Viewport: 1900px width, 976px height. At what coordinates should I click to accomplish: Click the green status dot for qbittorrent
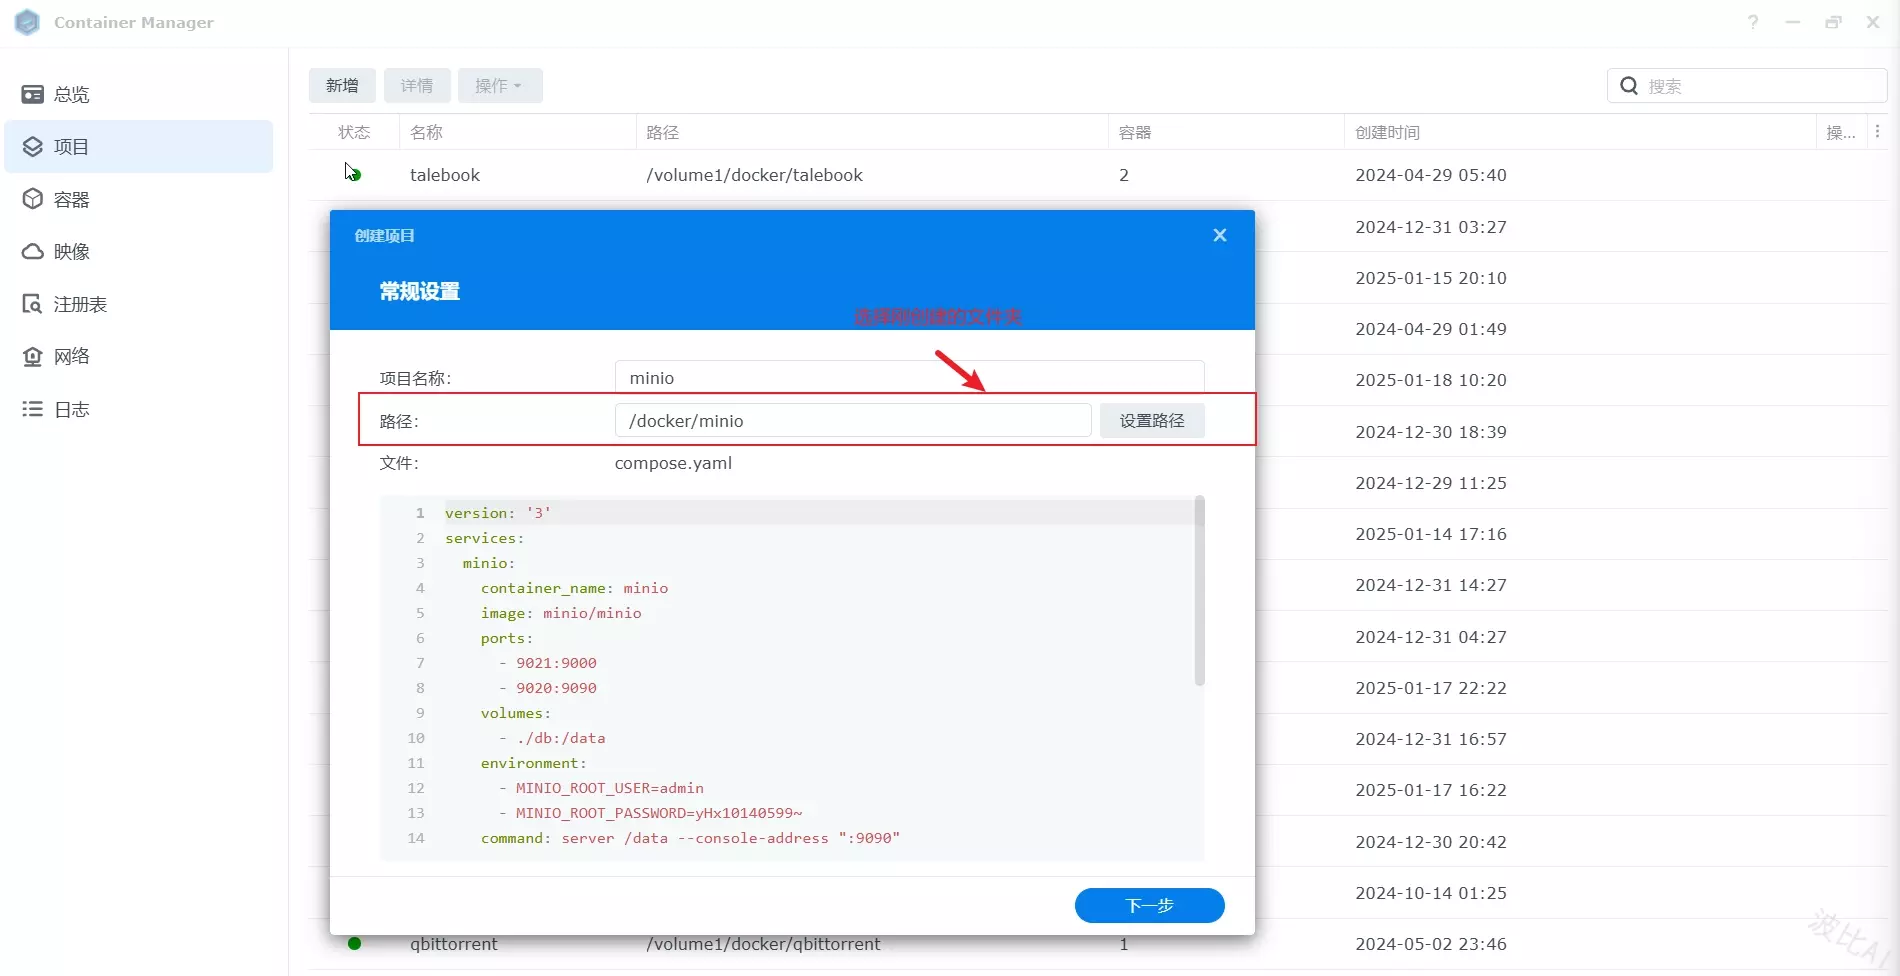354,943
